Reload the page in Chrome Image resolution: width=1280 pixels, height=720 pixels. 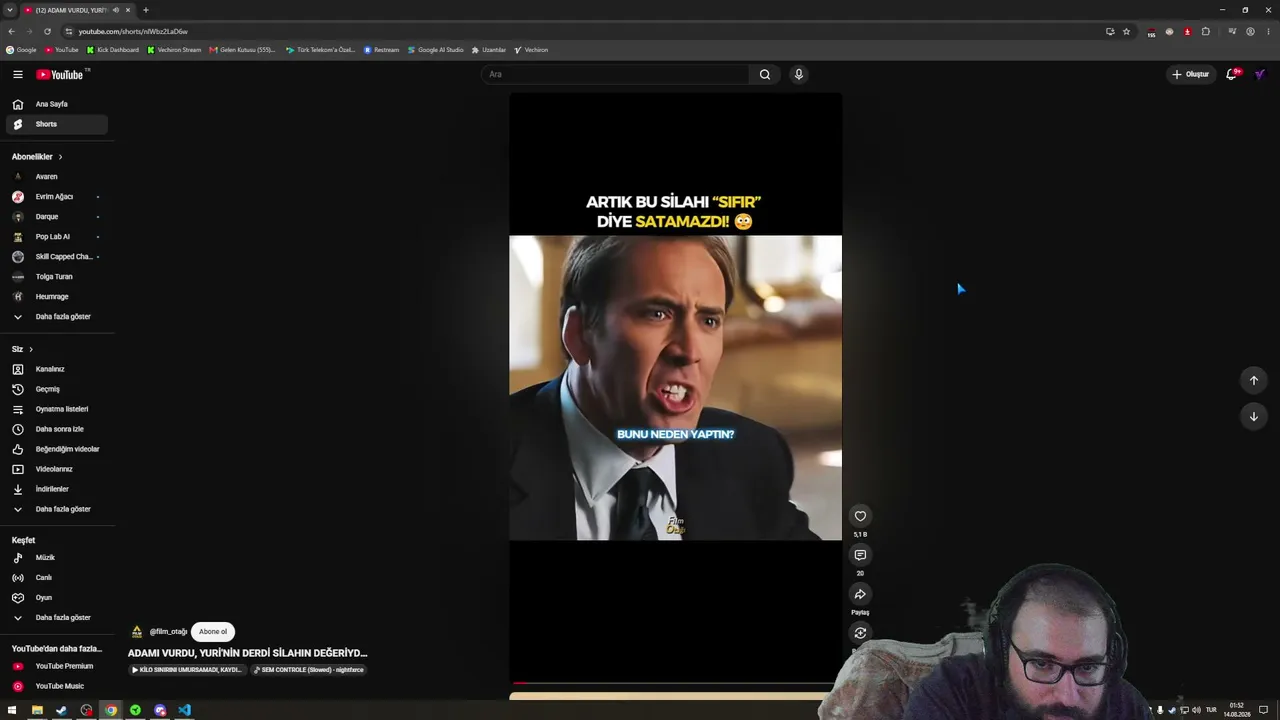tap(47, 31)
